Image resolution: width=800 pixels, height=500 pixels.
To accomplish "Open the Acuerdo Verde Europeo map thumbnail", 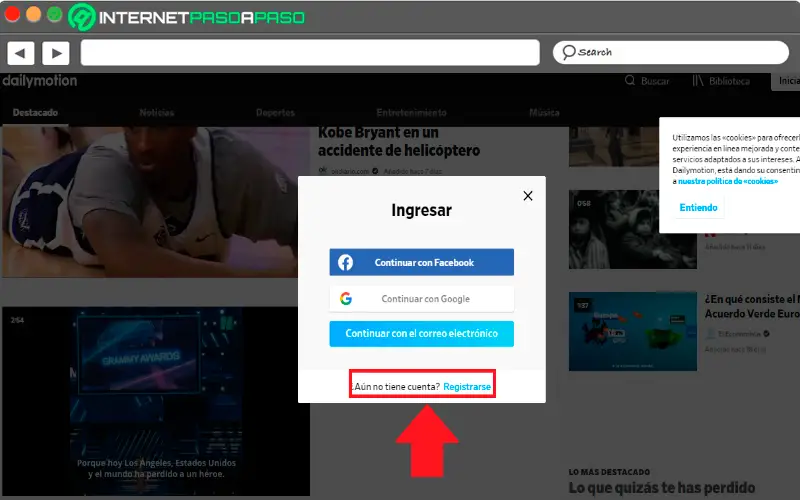I will (633, 331).
